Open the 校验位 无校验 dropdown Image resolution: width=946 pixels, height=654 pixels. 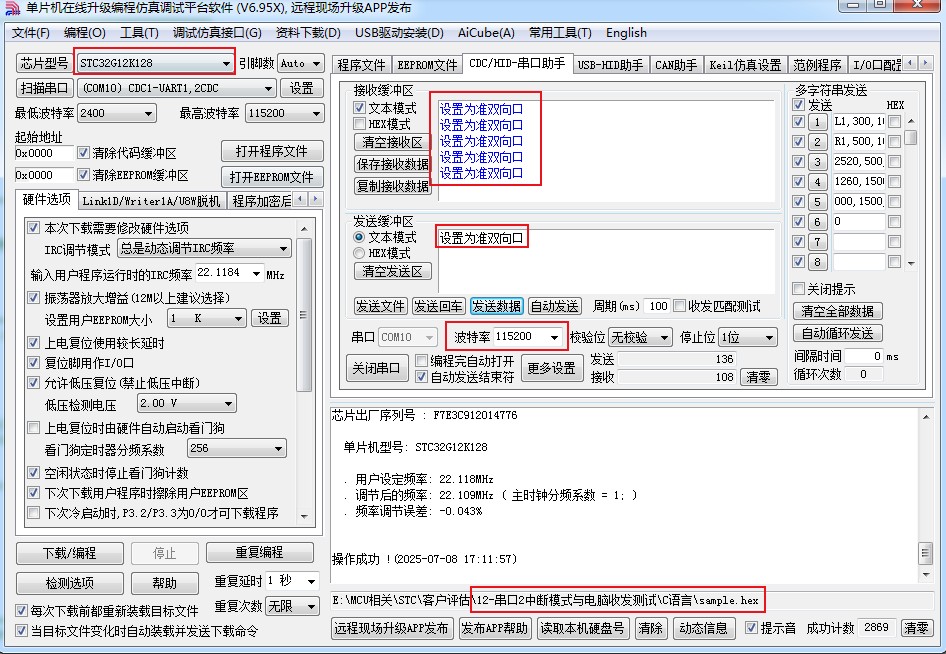tap(640, 337)
